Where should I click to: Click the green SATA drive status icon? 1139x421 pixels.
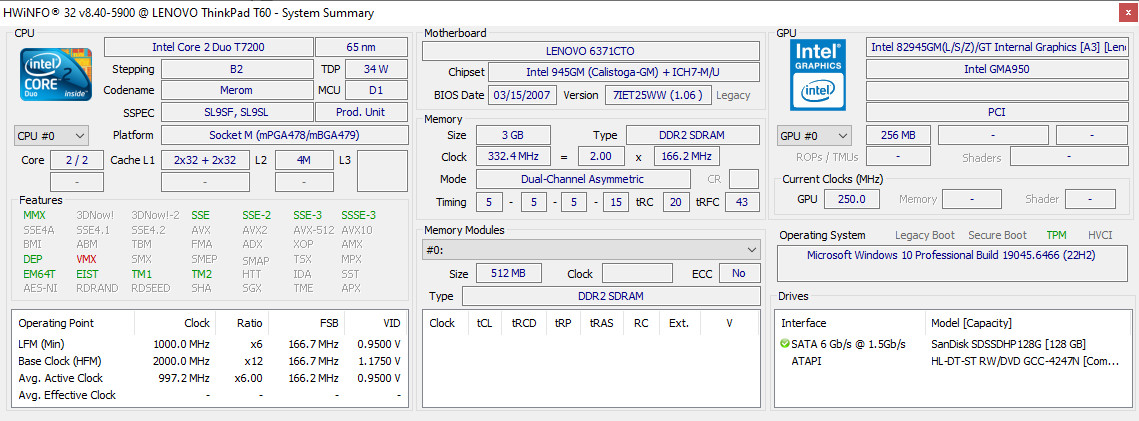[x=785, y=344]
